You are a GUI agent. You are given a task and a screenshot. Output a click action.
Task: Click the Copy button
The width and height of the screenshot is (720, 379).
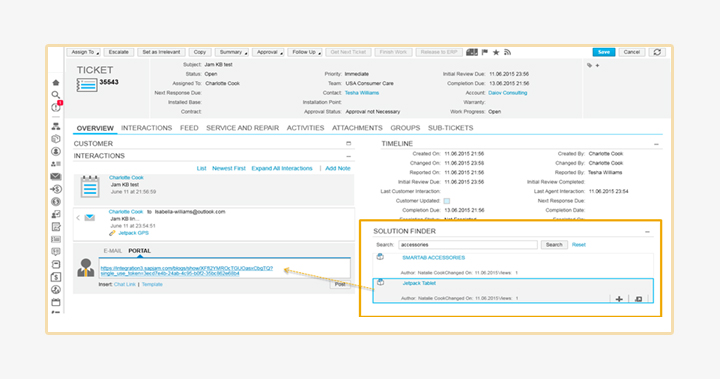click(x=200, y=52)
